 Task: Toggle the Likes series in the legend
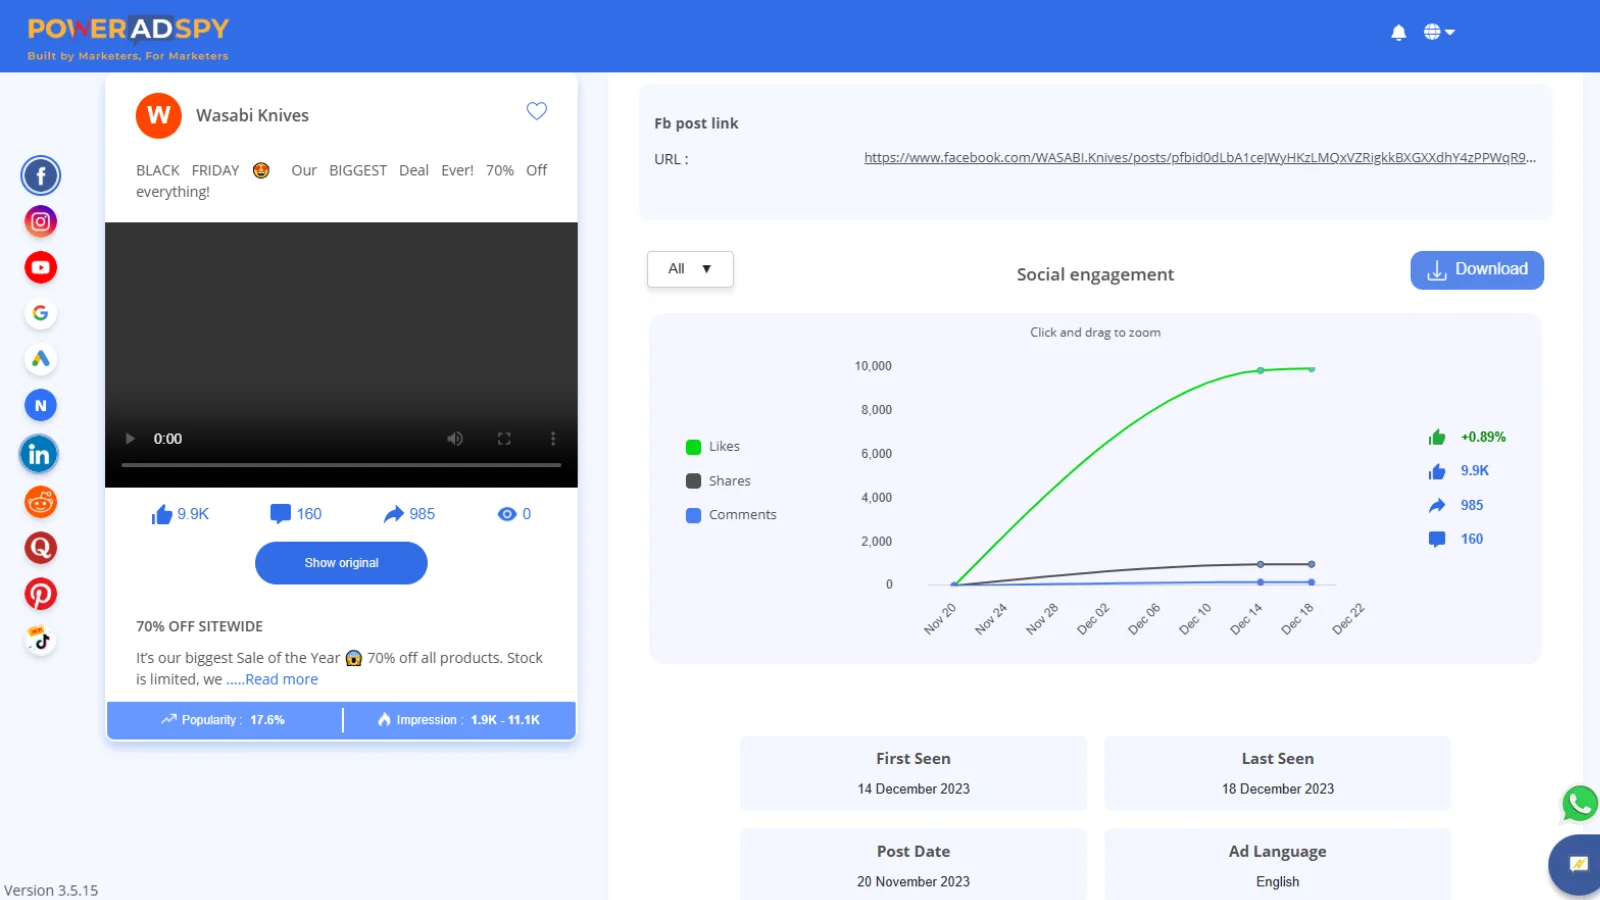coord(713,447)
